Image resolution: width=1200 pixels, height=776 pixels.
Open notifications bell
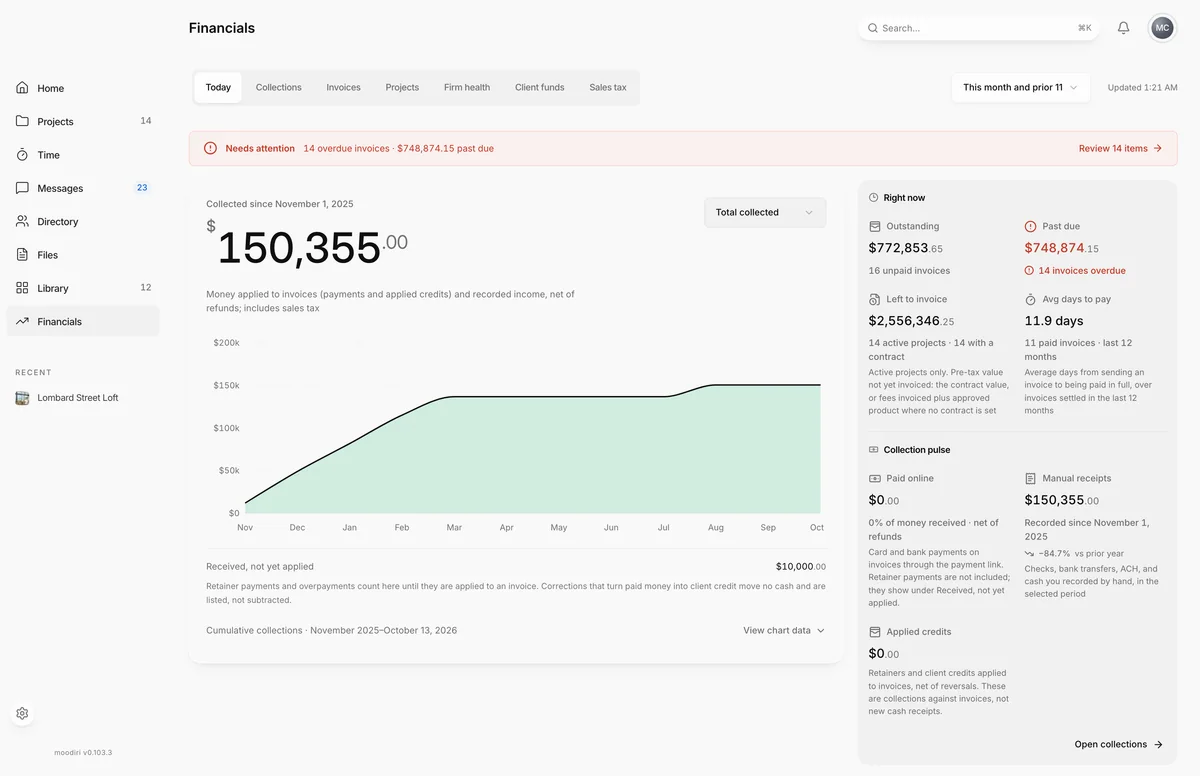(x=1124, y=28)
